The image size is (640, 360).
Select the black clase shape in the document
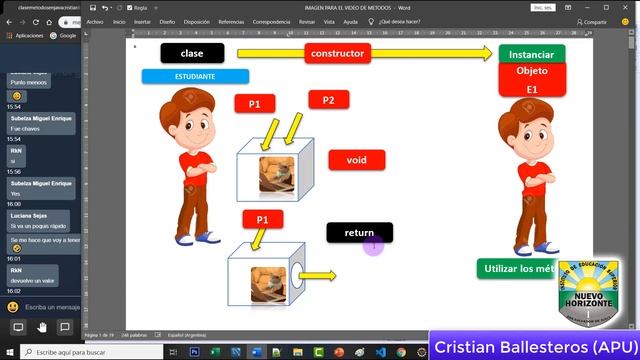pyautogui.click(x=192, y=53)
